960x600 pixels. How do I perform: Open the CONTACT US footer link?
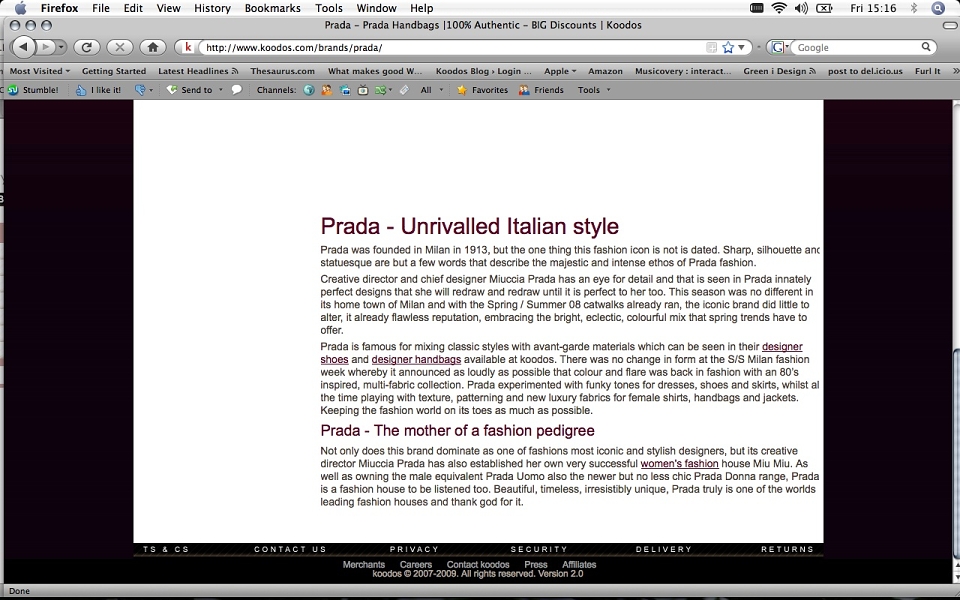click(290, 549)
